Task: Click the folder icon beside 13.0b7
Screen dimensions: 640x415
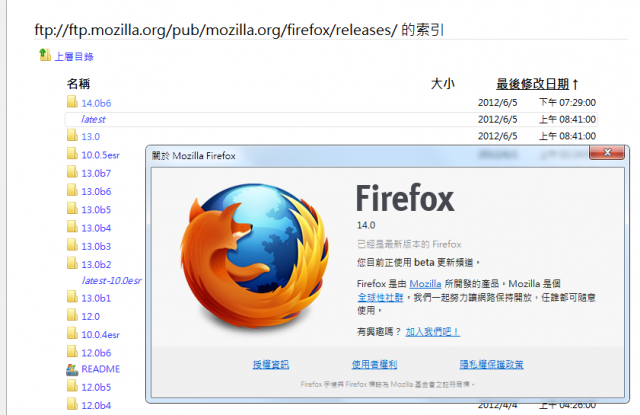Action: 72,172
